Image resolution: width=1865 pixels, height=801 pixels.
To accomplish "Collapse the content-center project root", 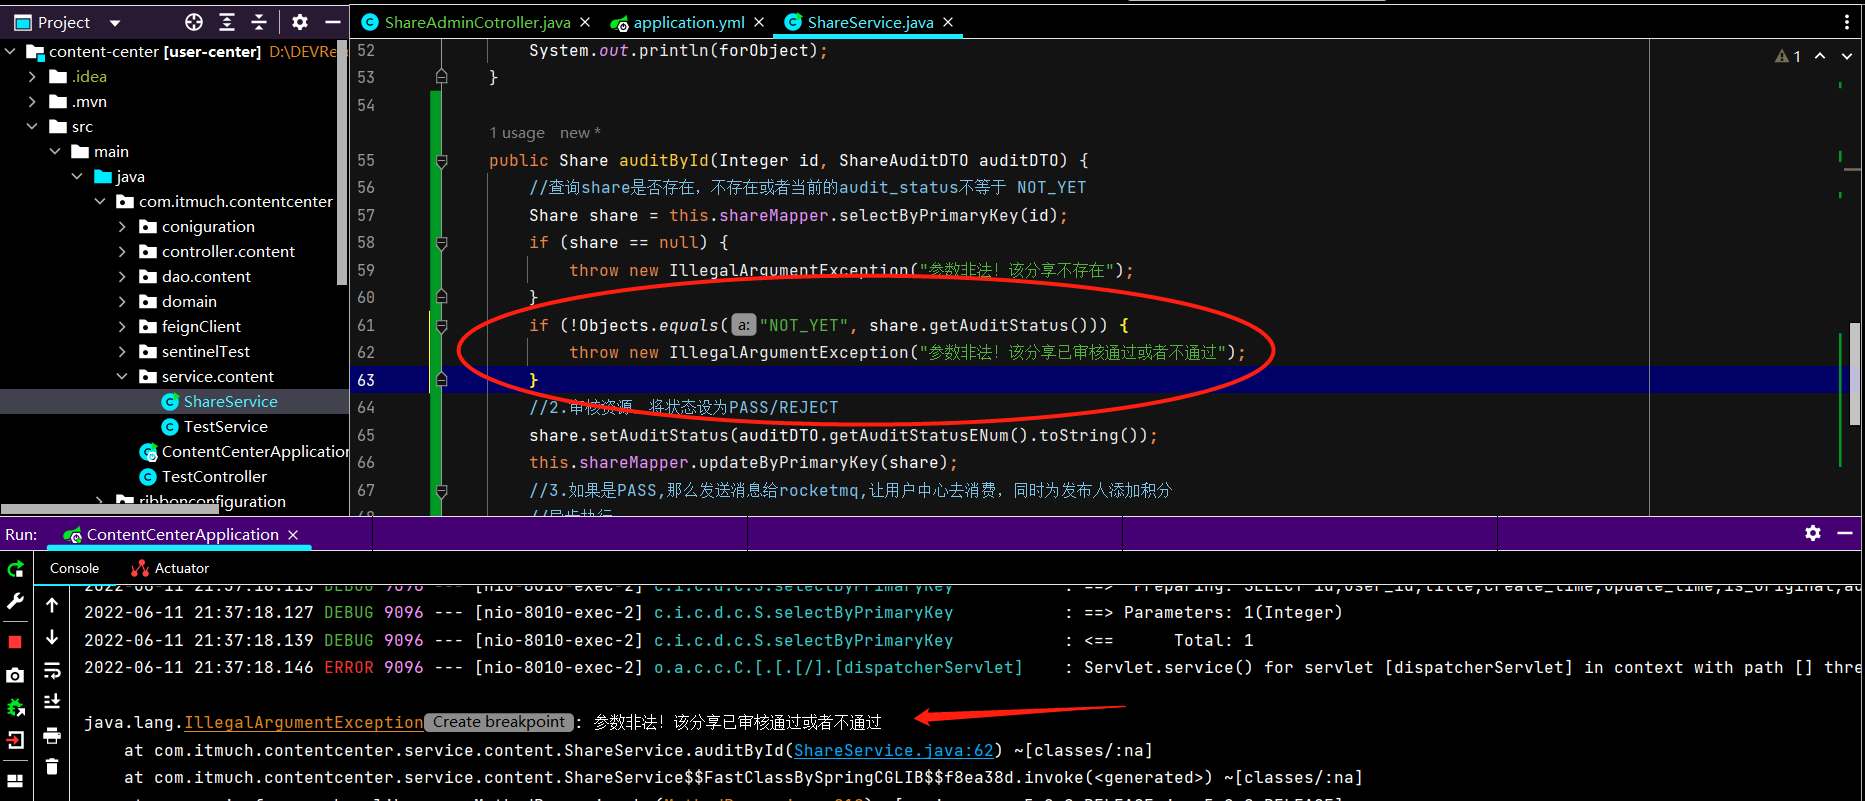I will pos(11,51).
